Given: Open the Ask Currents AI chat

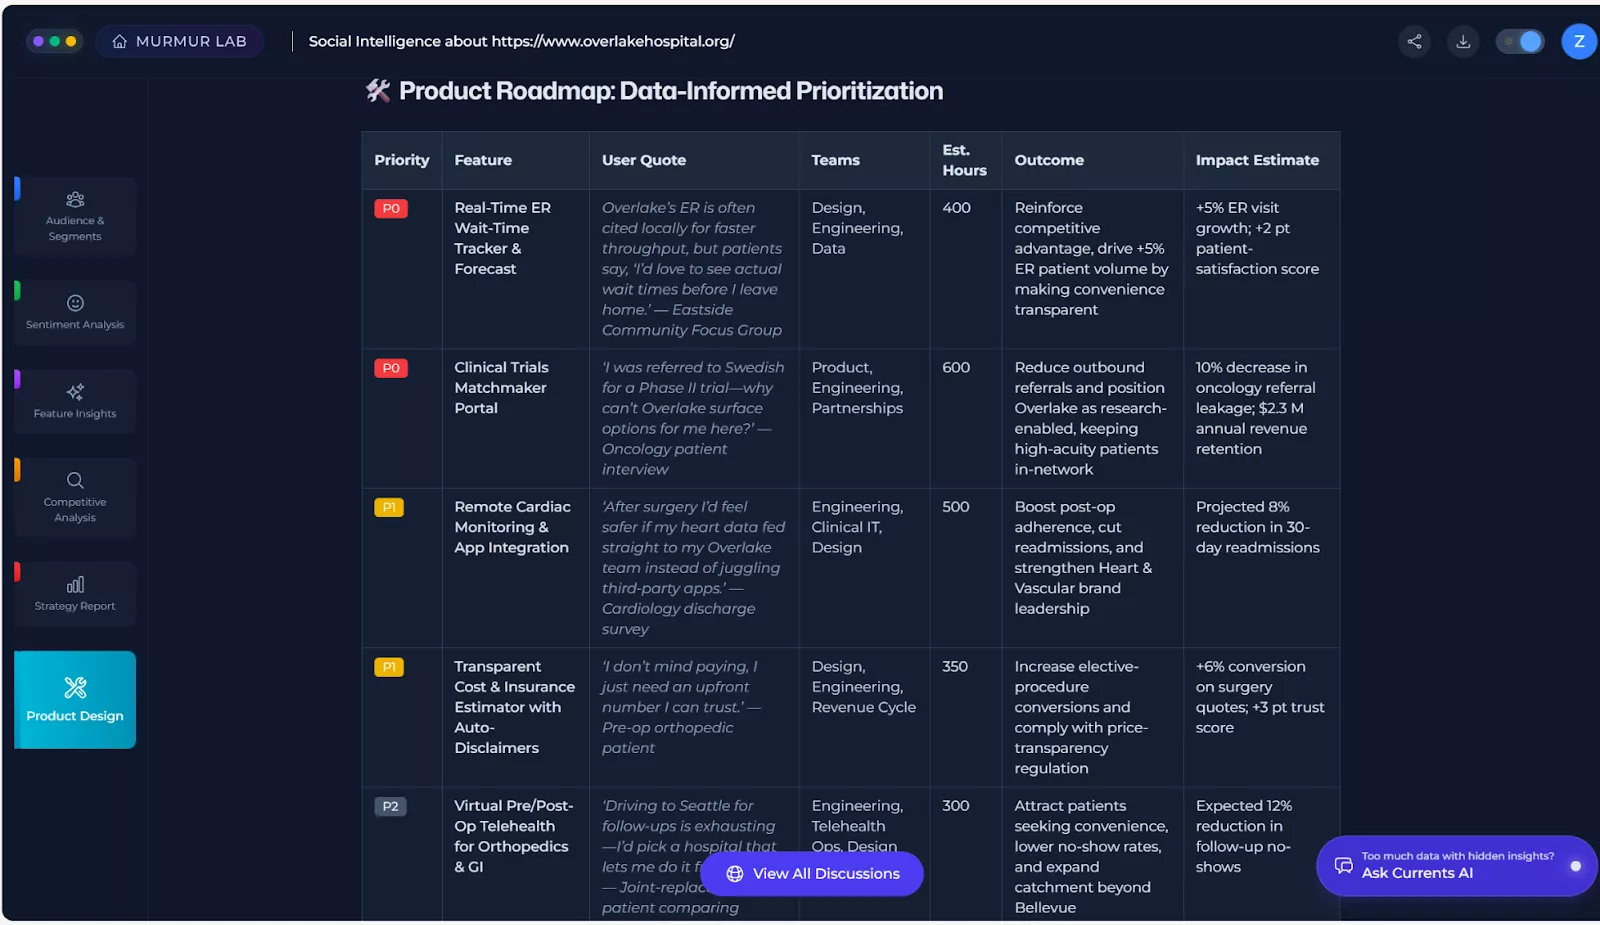Looking at the screenshot, I should [1456, 865].
